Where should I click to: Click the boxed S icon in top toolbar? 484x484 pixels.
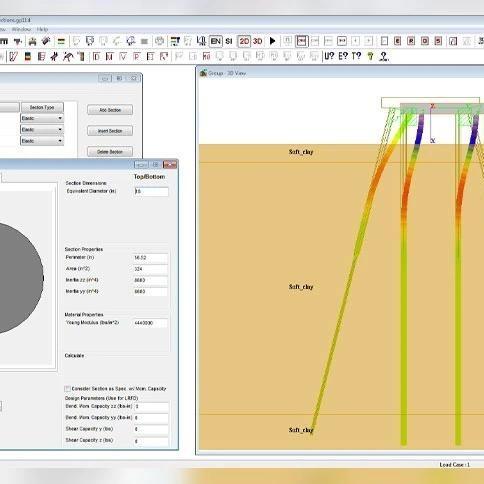(438, 41)
